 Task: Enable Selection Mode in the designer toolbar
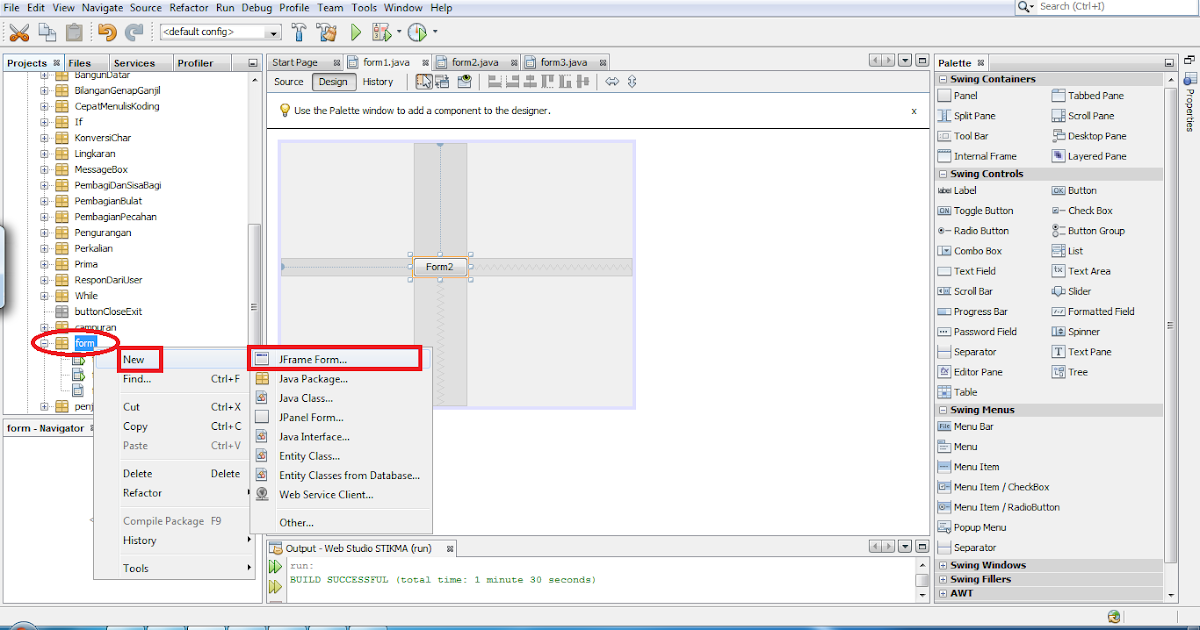(x=422, y=81)
